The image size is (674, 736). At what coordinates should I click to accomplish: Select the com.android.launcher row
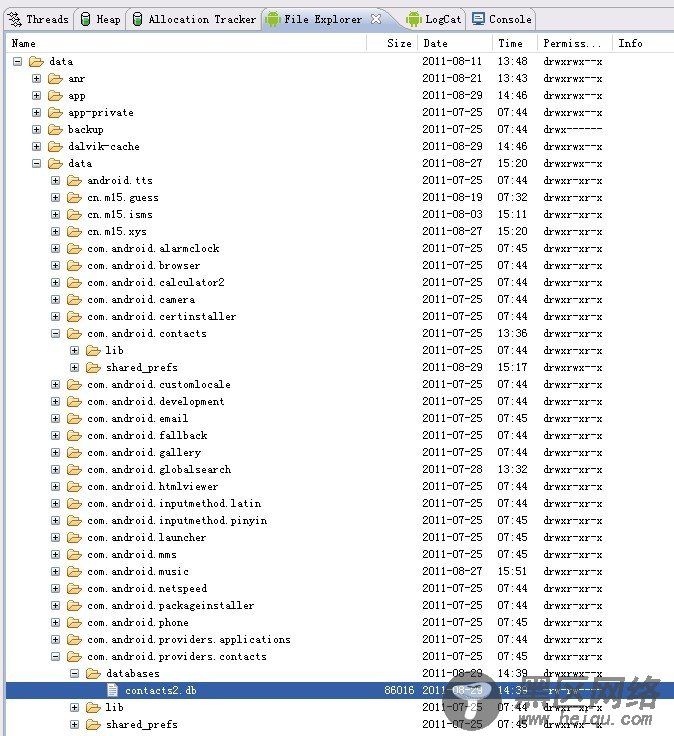tap(340, 537)
